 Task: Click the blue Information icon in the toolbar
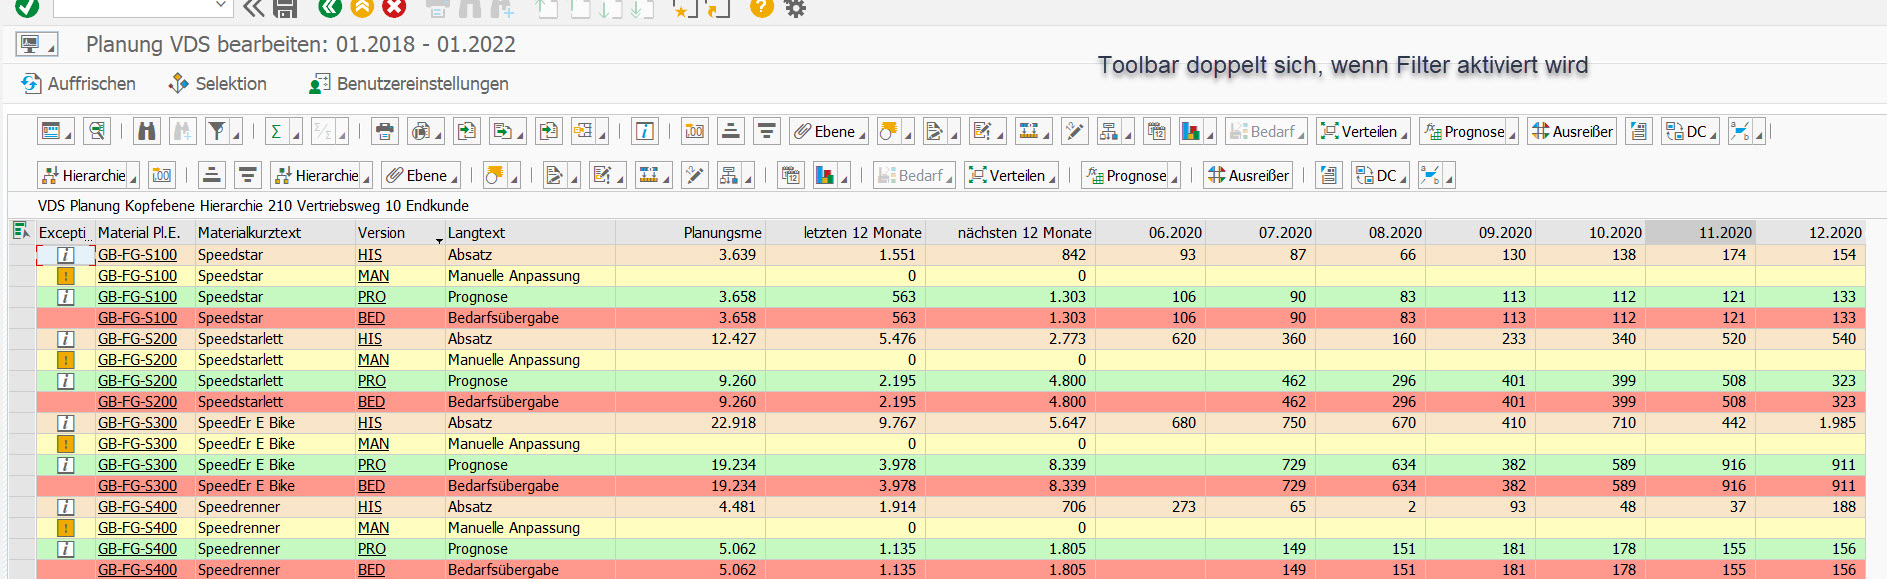pos(645,131)
